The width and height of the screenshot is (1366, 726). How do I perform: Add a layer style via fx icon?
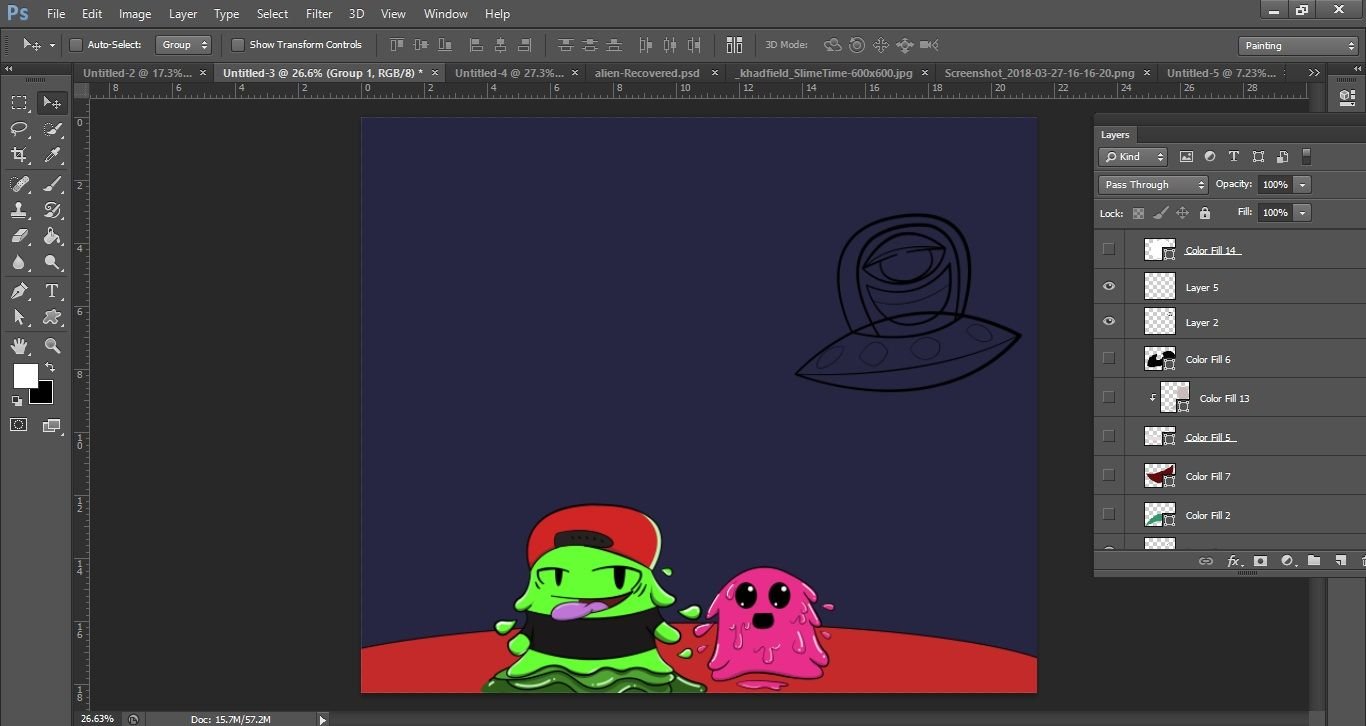(x=1233, y=561)
